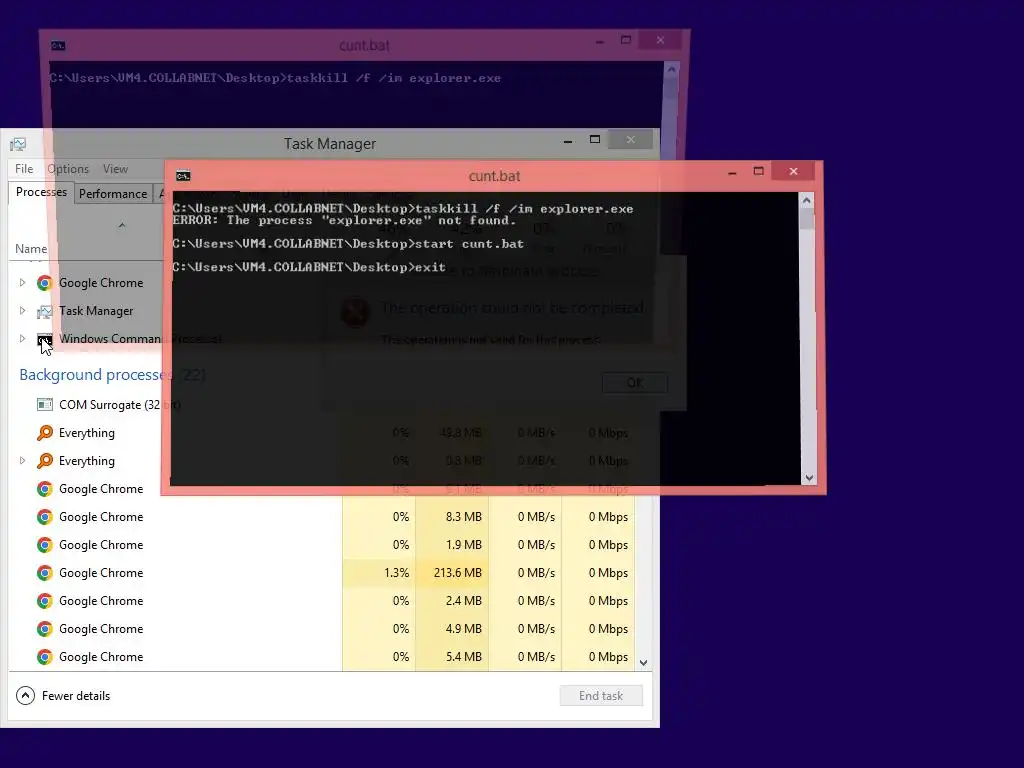Click the COM Surrogate process name

point(120,405)
